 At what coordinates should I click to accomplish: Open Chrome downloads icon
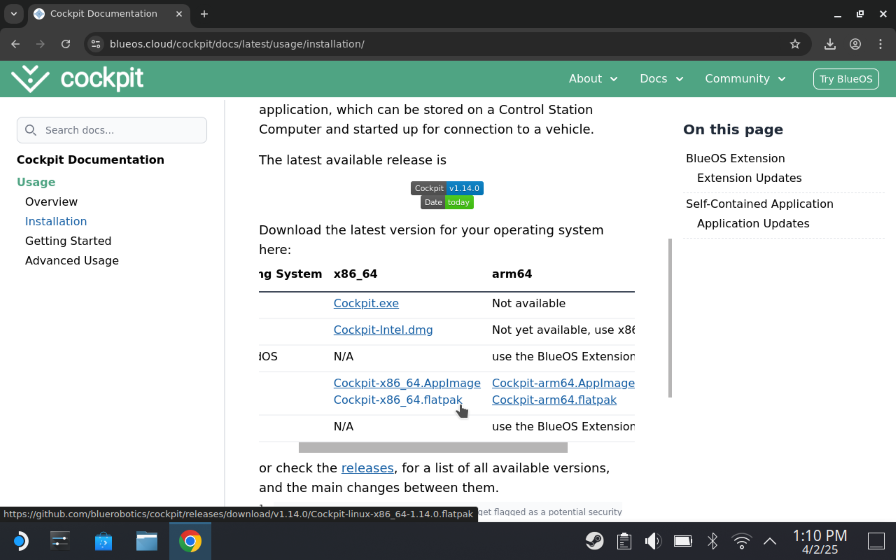click(x=830, y=44)
